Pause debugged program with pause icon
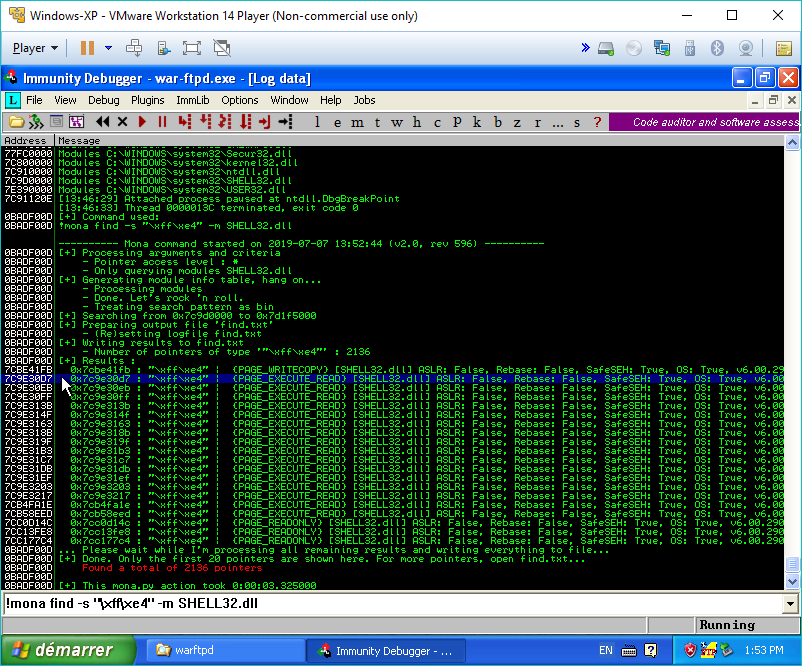The width and height of the screenshot is (802, 666). point(162,122)
